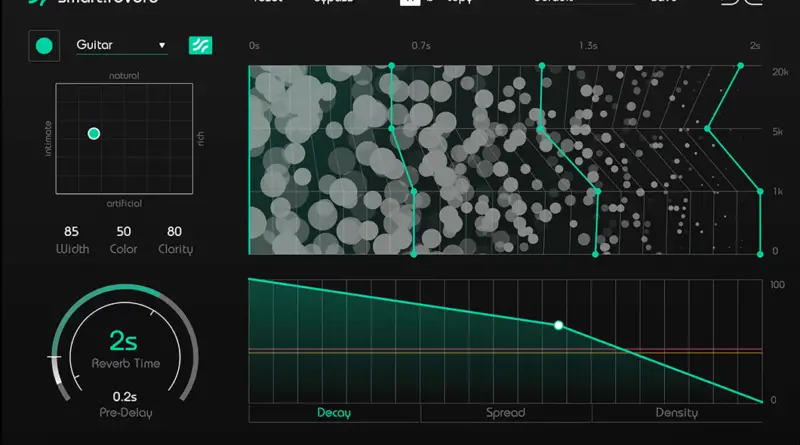The image size is (800, 445).
Task: Select the 20k node of the 2s band line
Action: [741, 66]
